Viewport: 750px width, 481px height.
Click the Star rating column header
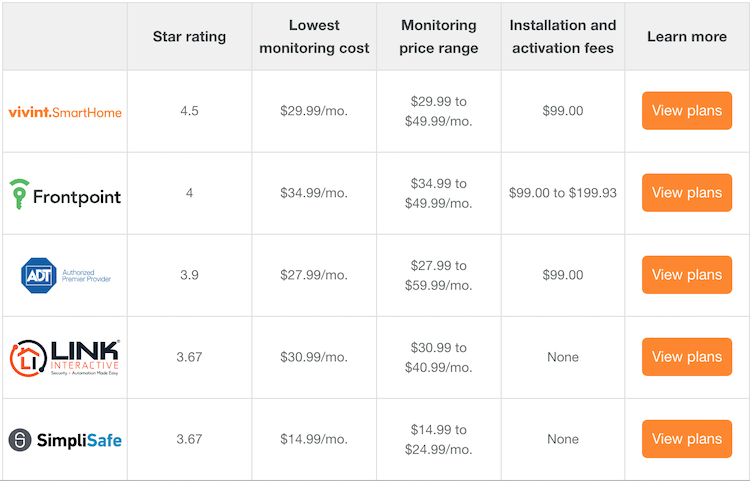point(189,37)
